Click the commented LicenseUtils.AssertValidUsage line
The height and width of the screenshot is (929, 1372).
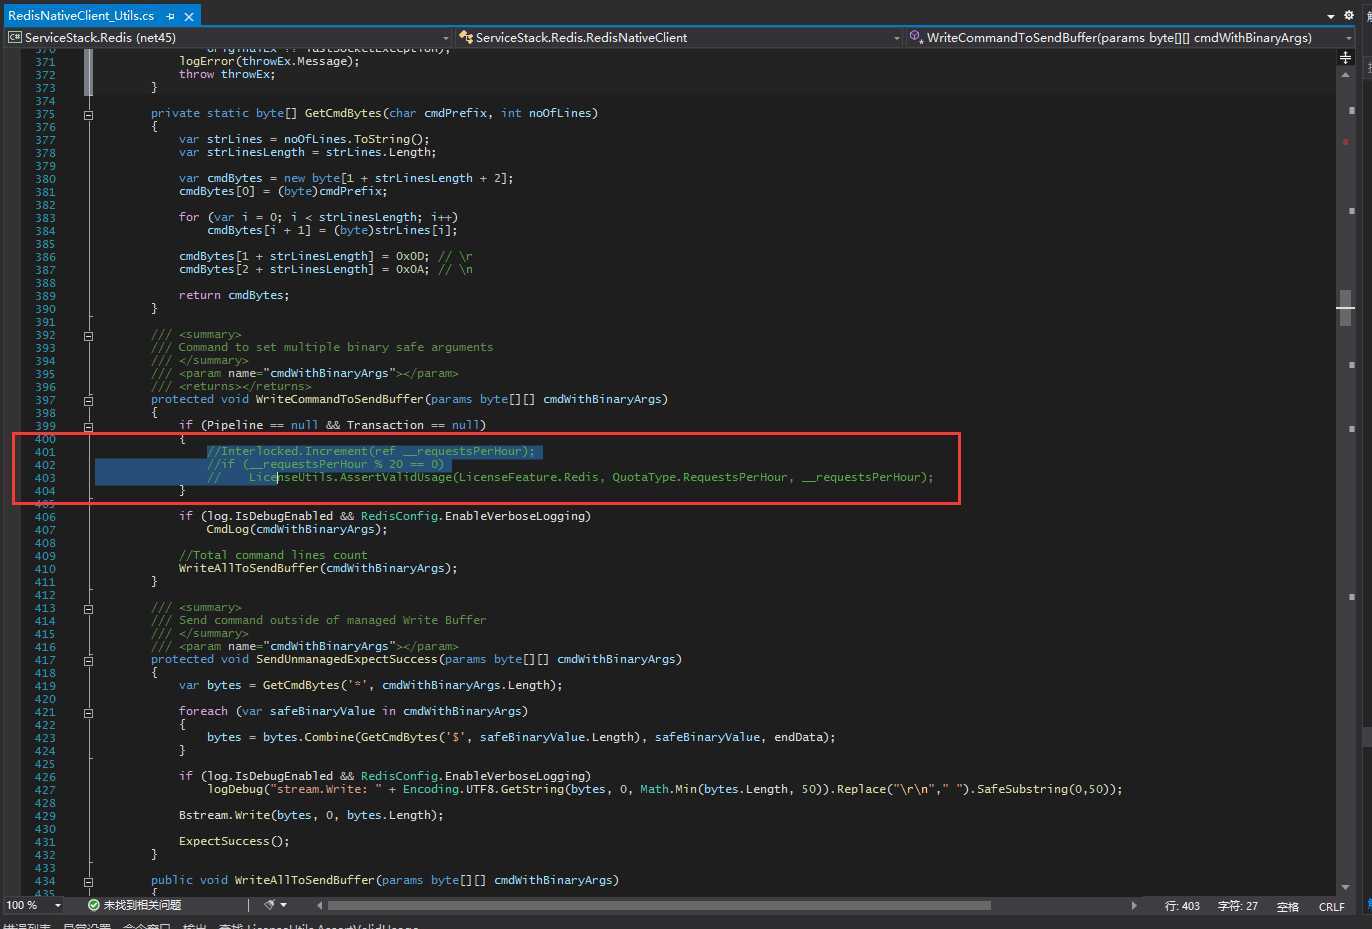click(x=570, y=478)
